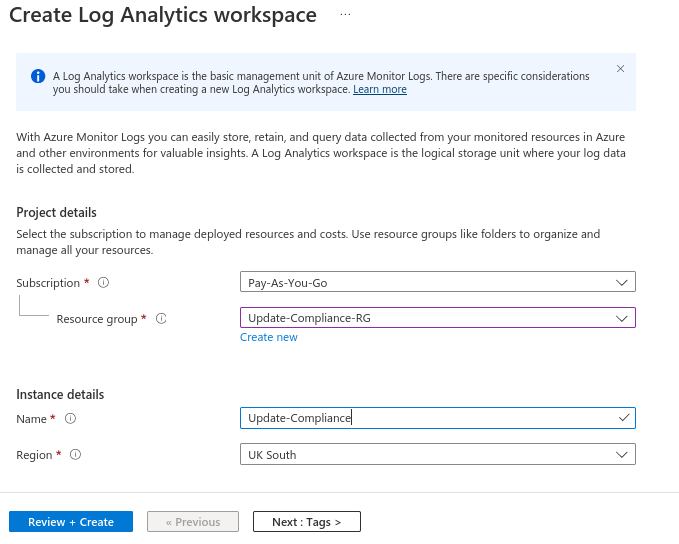
Task: Show info tooltip for Region
Action: 75,455
